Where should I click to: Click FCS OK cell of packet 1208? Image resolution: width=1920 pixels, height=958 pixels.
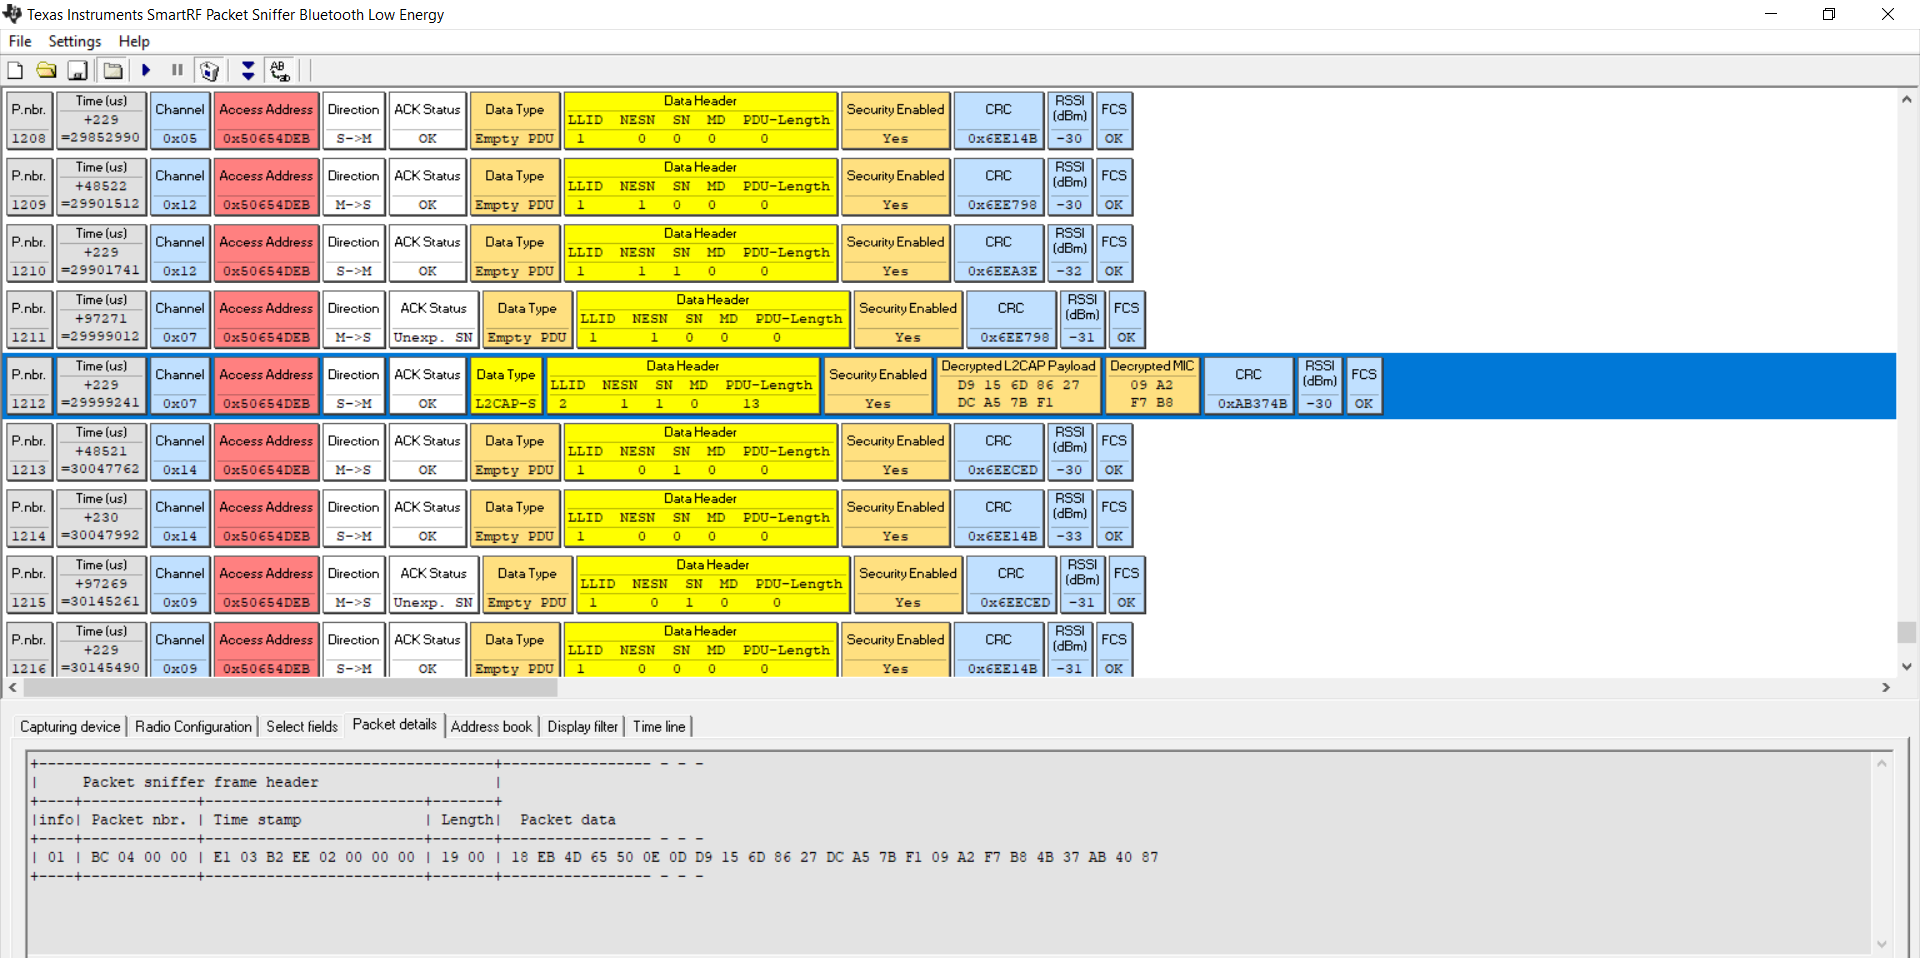[1114, 121]
